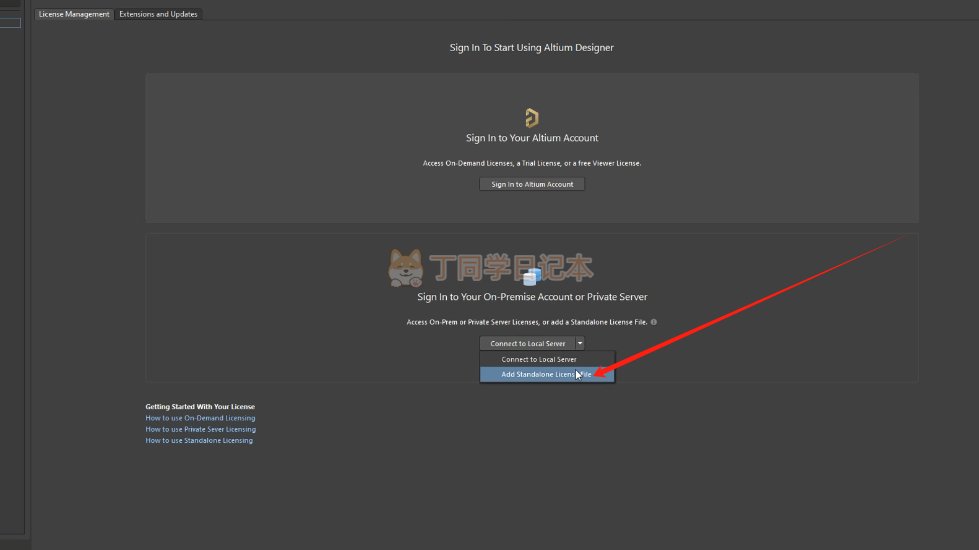Click the info icon beside Standalone License File text
Screen dimensions: 979x550
tap(653, 322)
